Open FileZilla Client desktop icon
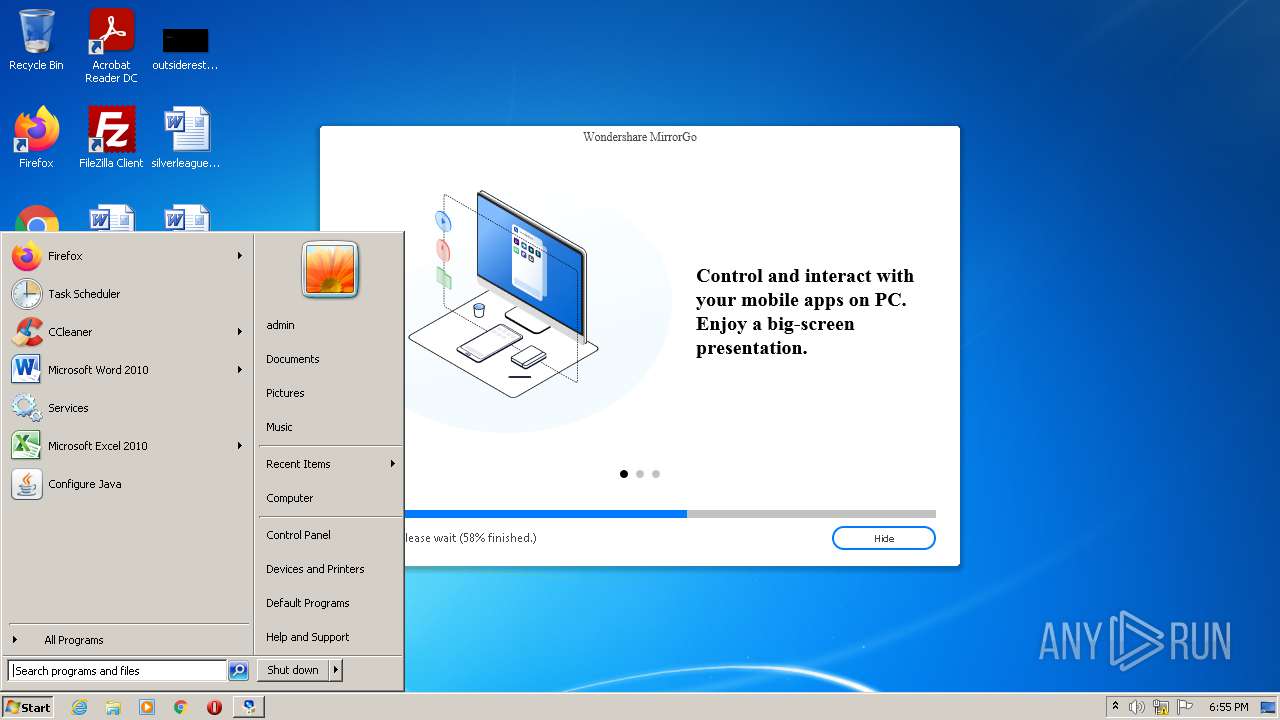The width and height of the screenshot is (1280, 720). click(111, 138)
